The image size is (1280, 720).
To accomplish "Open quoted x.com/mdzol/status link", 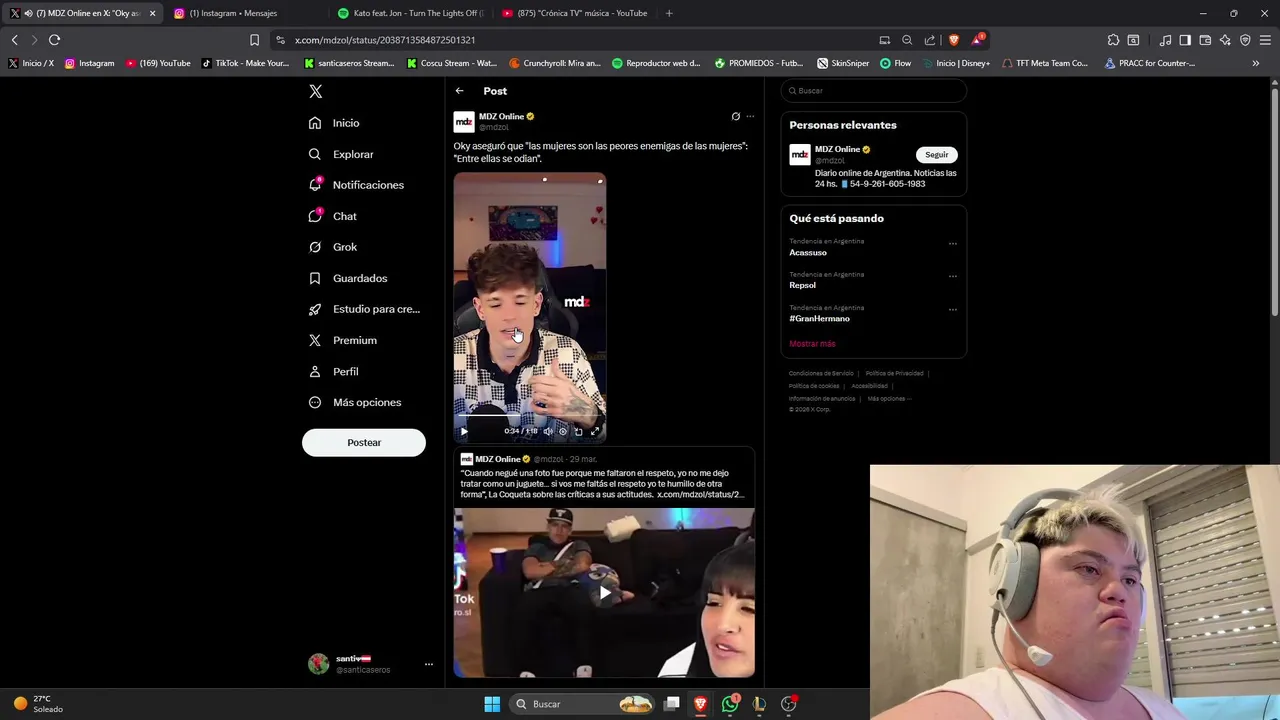I will (x=700, y=495).
